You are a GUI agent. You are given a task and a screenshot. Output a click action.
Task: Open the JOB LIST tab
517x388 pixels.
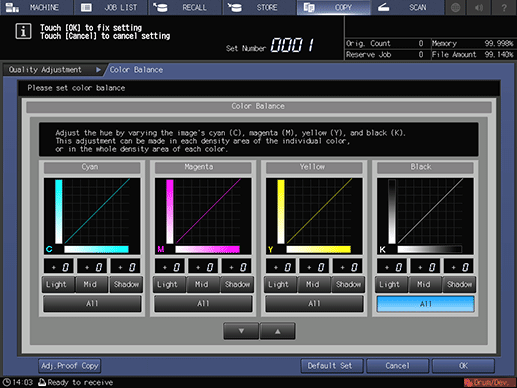[x=111, y=7]
